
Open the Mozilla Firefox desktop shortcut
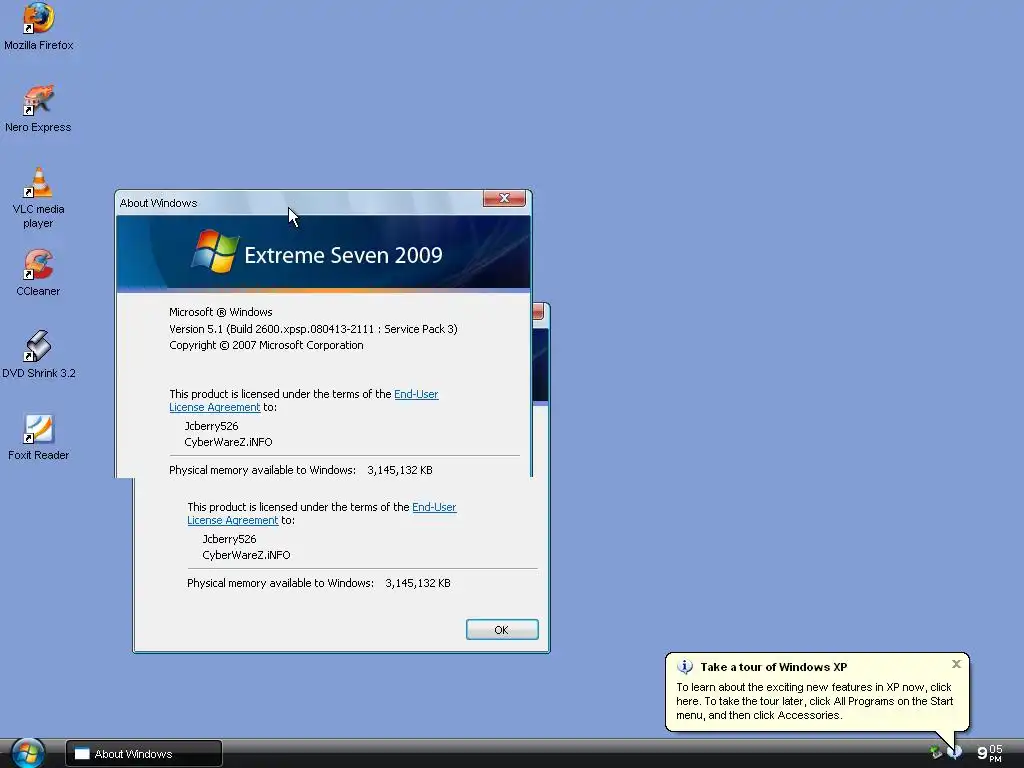39,26
